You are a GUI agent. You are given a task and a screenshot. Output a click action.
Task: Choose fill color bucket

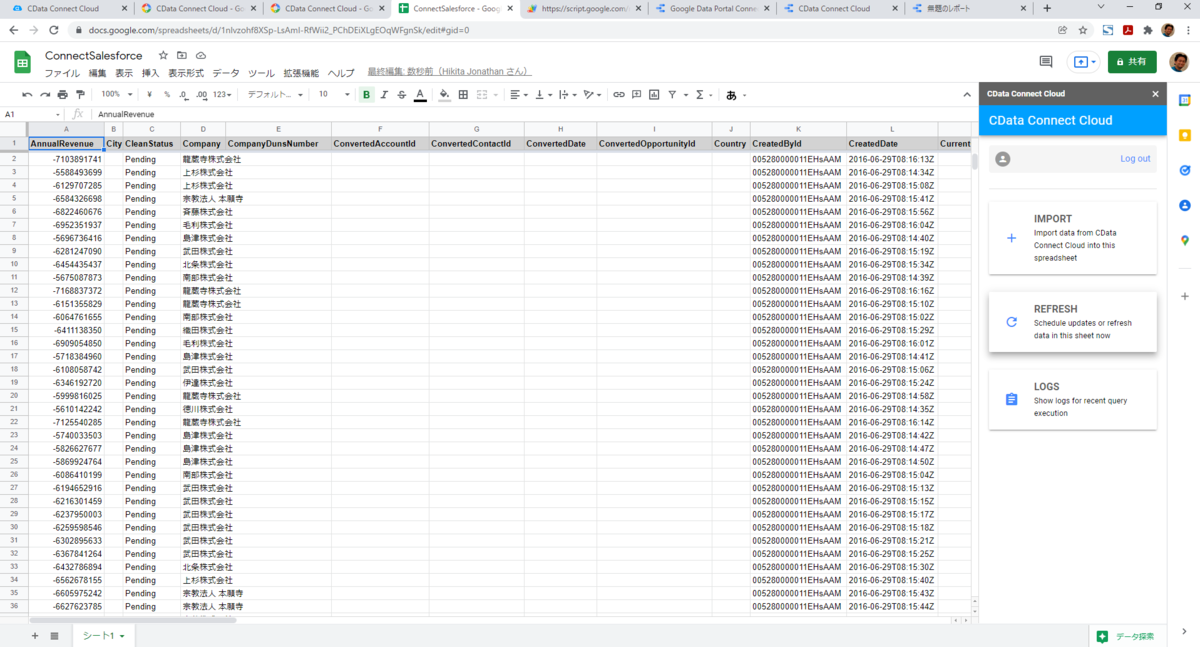[x=445, y=95]
